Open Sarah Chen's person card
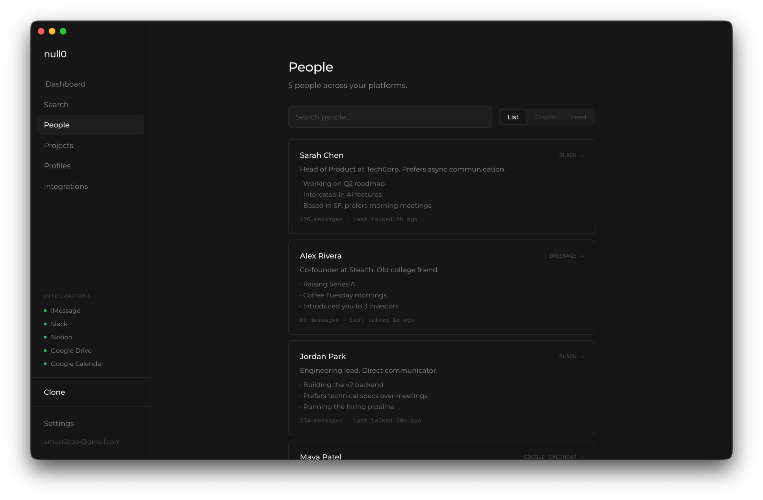 [441, 187]
